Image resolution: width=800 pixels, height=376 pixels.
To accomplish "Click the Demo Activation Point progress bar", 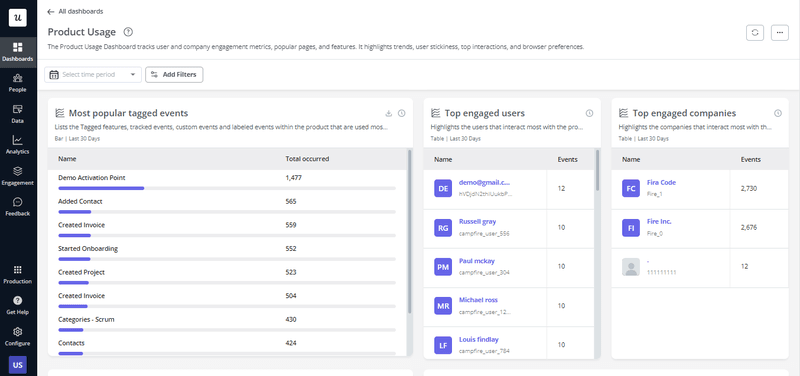I will (227, 188).
